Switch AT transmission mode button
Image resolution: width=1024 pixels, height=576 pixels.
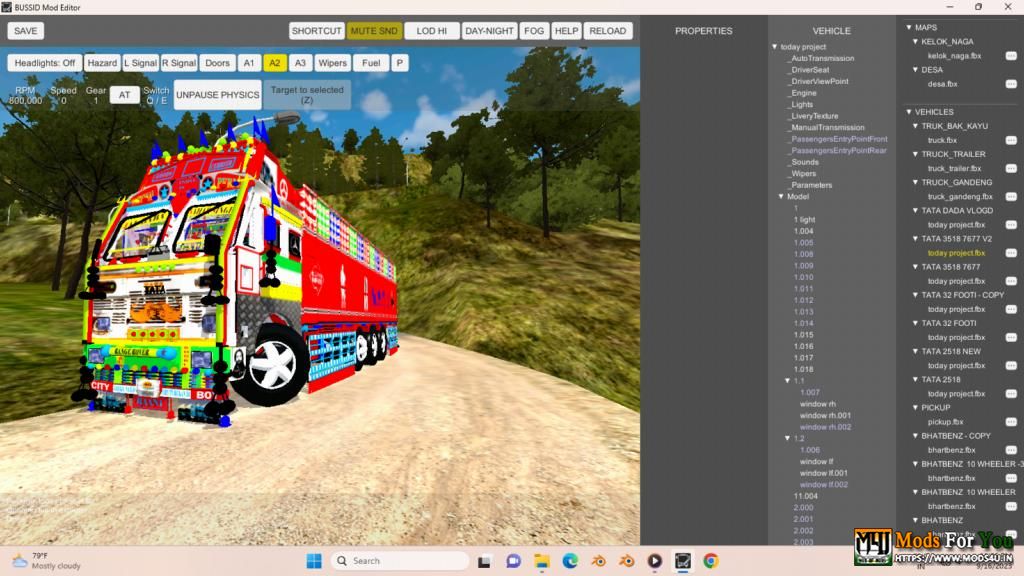pyautogui.click(x=125, y=95)
